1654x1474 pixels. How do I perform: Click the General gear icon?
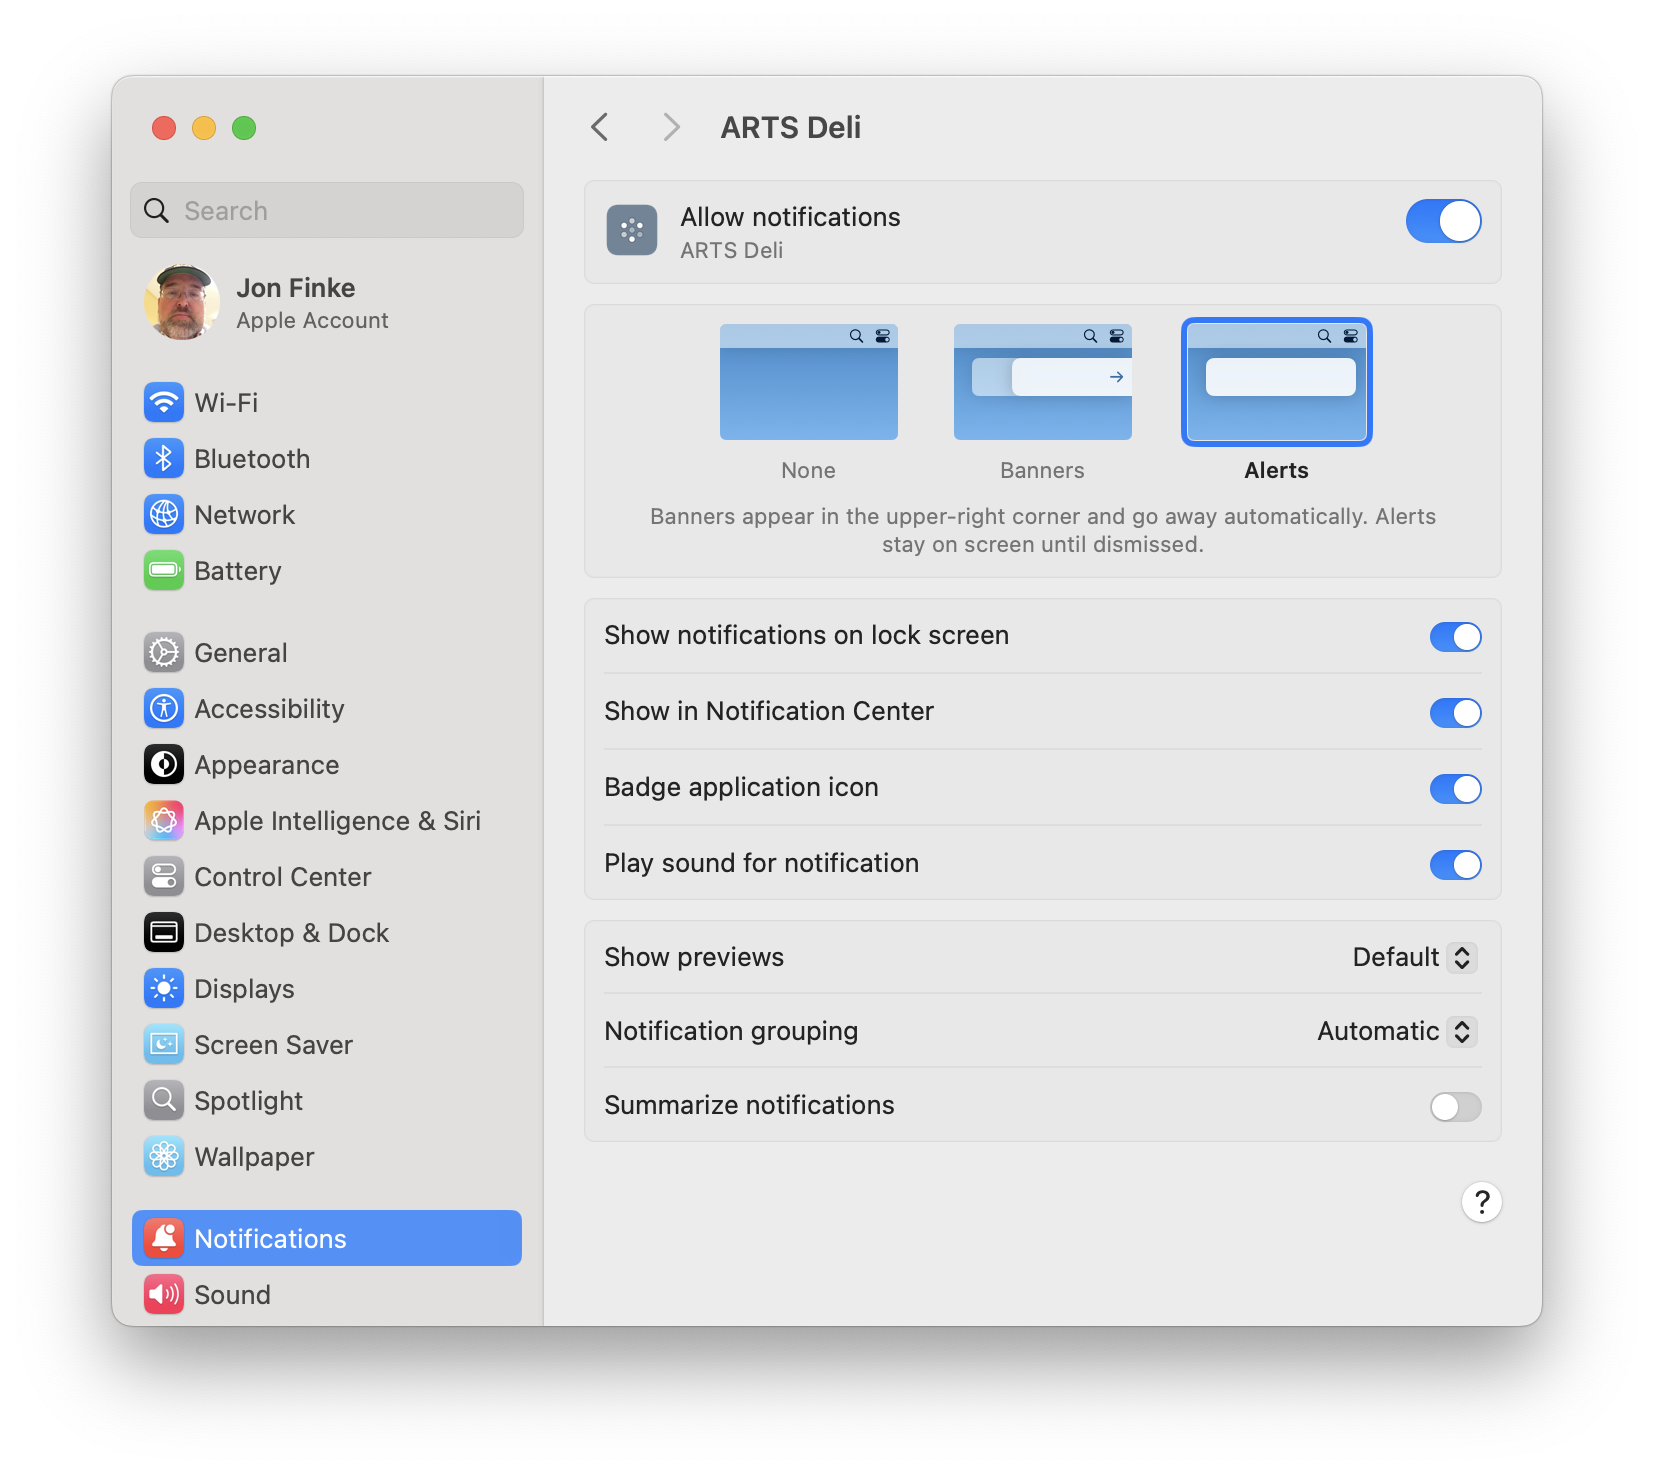164,653
